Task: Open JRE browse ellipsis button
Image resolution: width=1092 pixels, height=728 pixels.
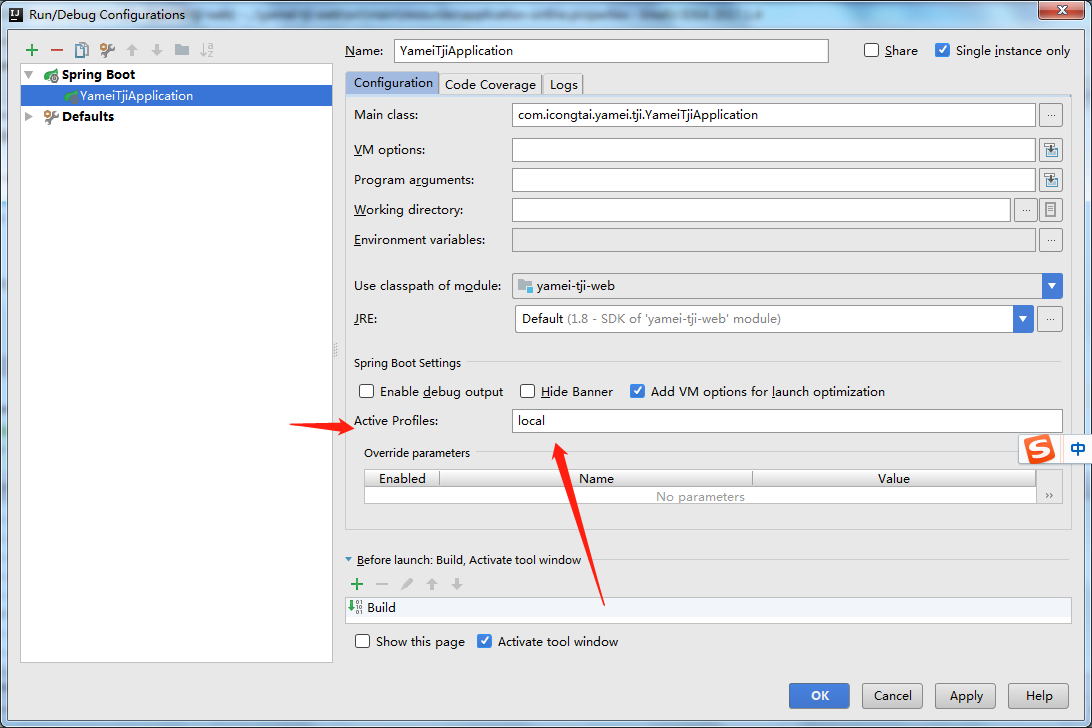Action: click(x=1050, y=319)
